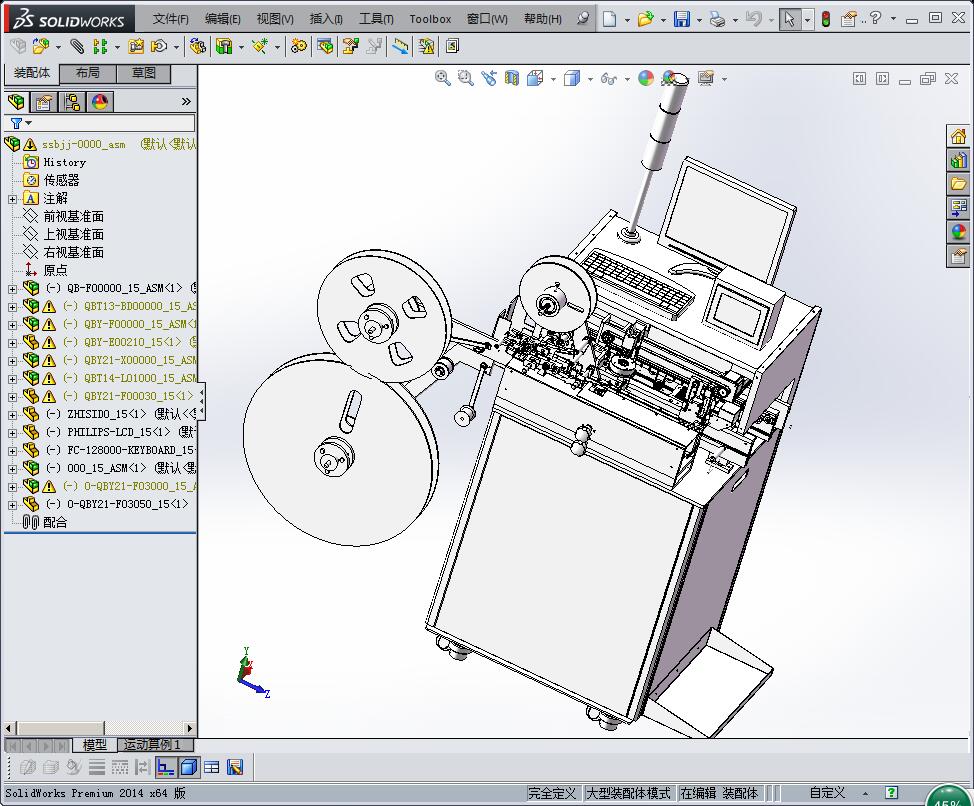Open the Section View tool
The width and height of the screenshot is (974, 806).
pyautogui.click(x=512, y=78)
